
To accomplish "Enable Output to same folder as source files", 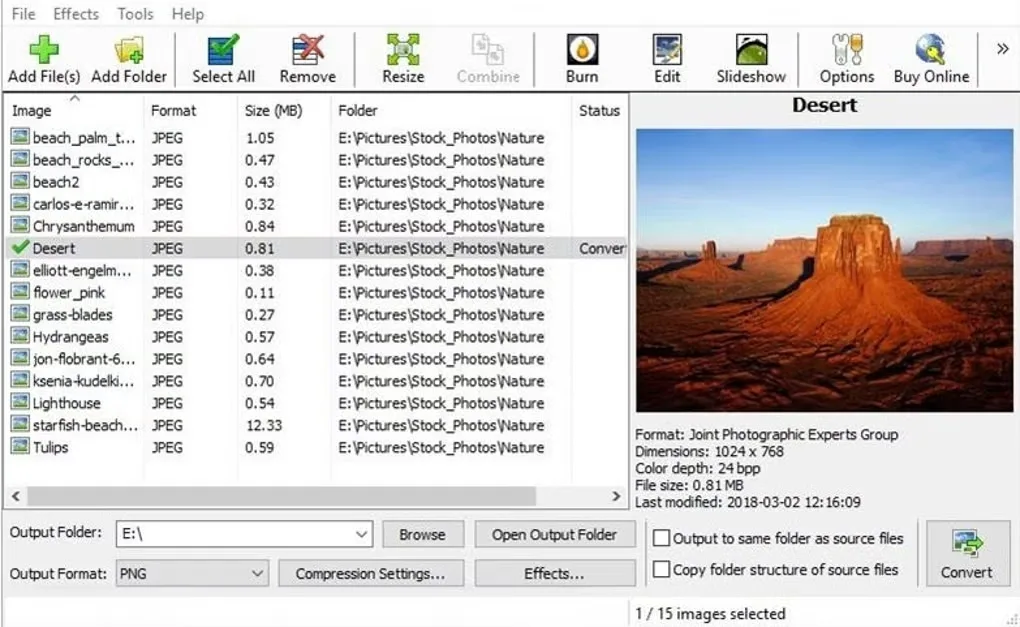I will (x=661, y=538).
